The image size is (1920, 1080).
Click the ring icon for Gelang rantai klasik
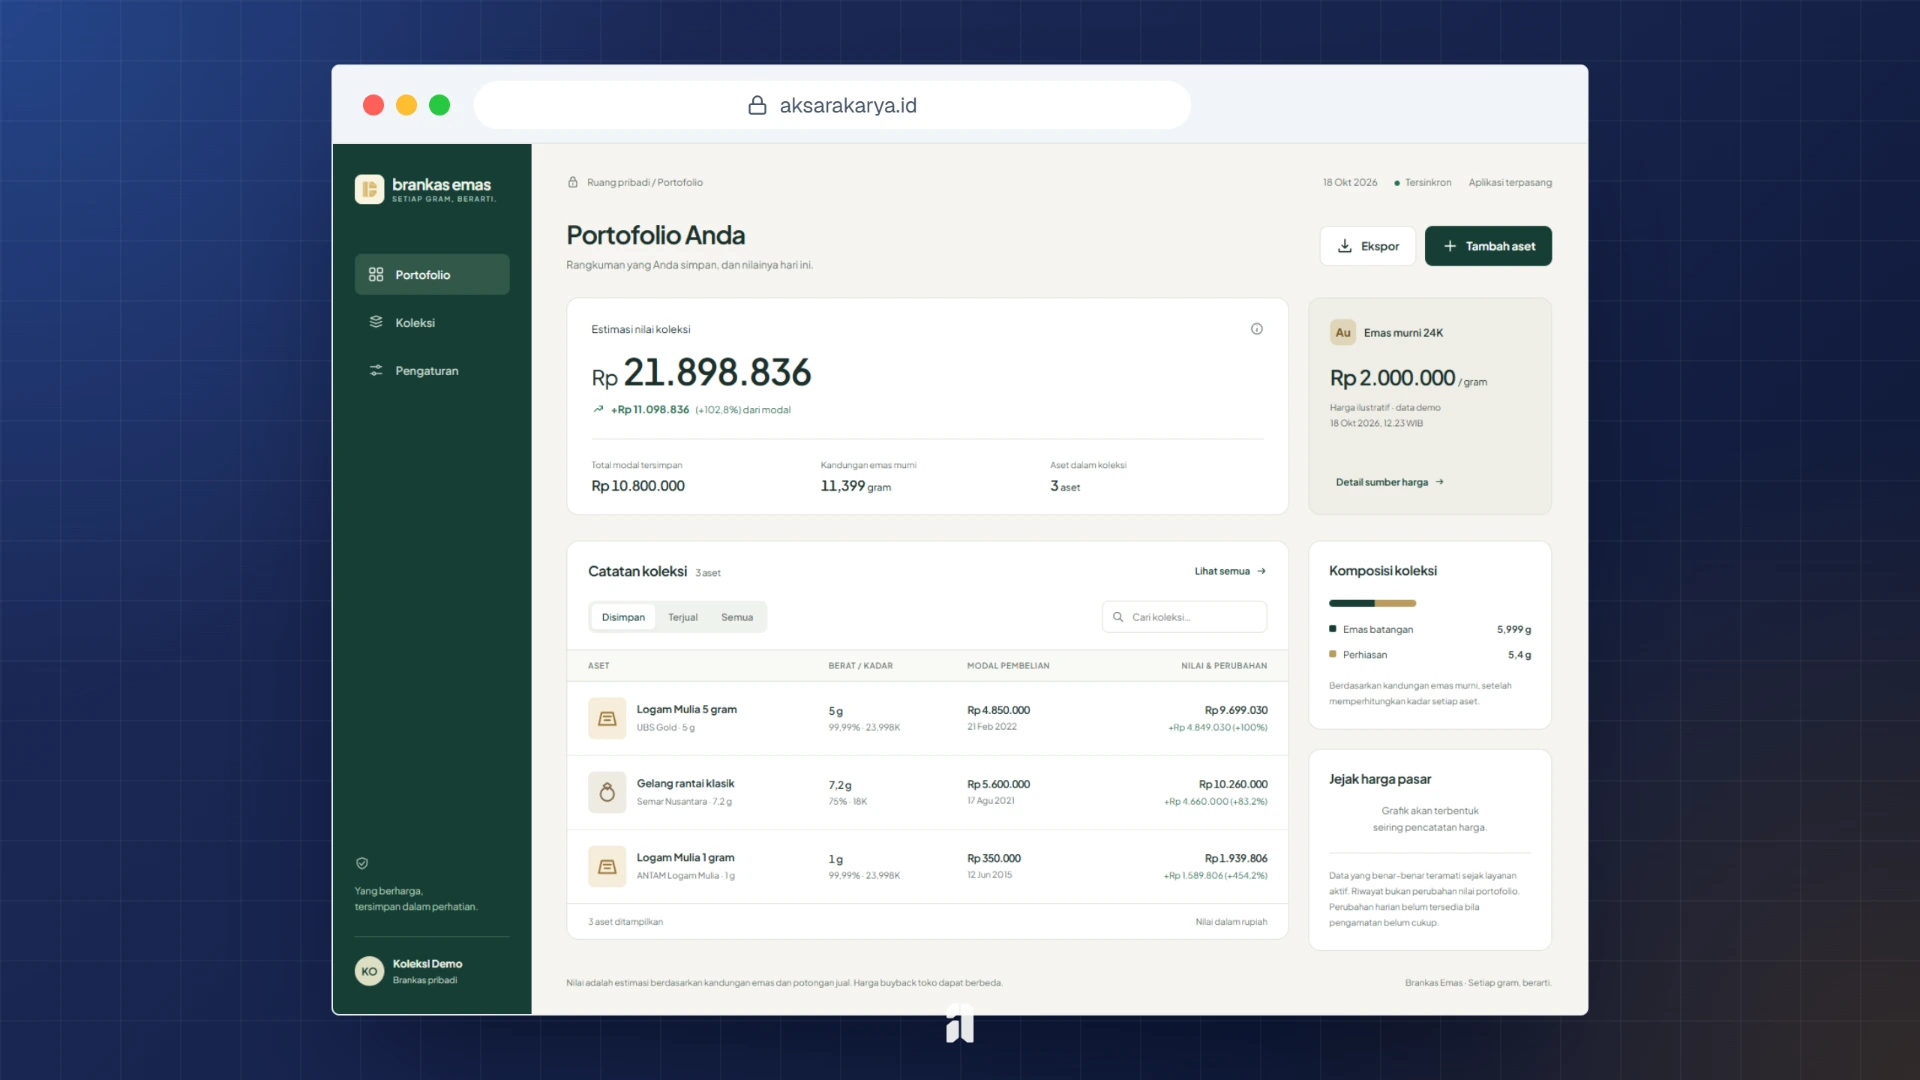pos(607,792)
